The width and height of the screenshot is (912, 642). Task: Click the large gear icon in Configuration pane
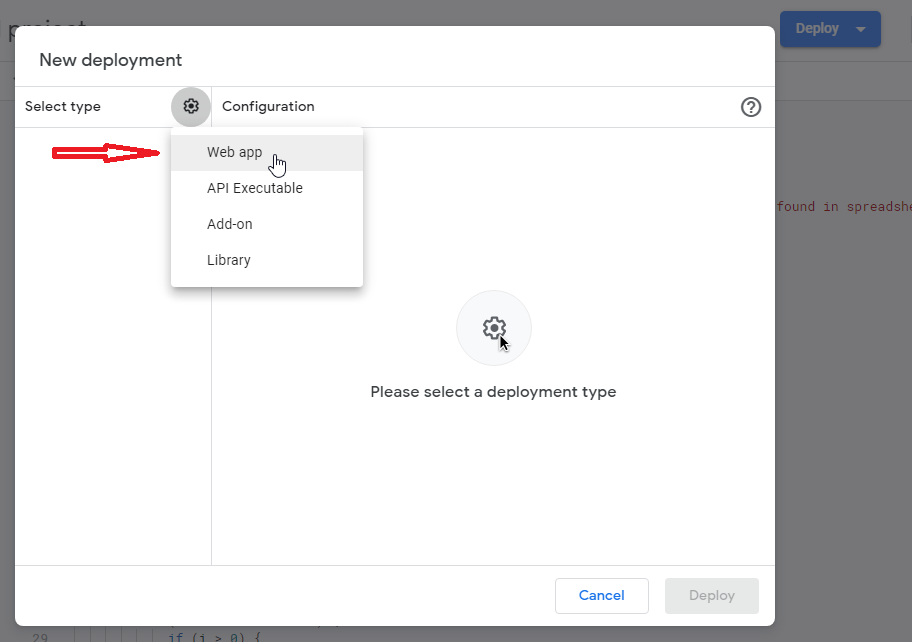[x=494, y=328]
